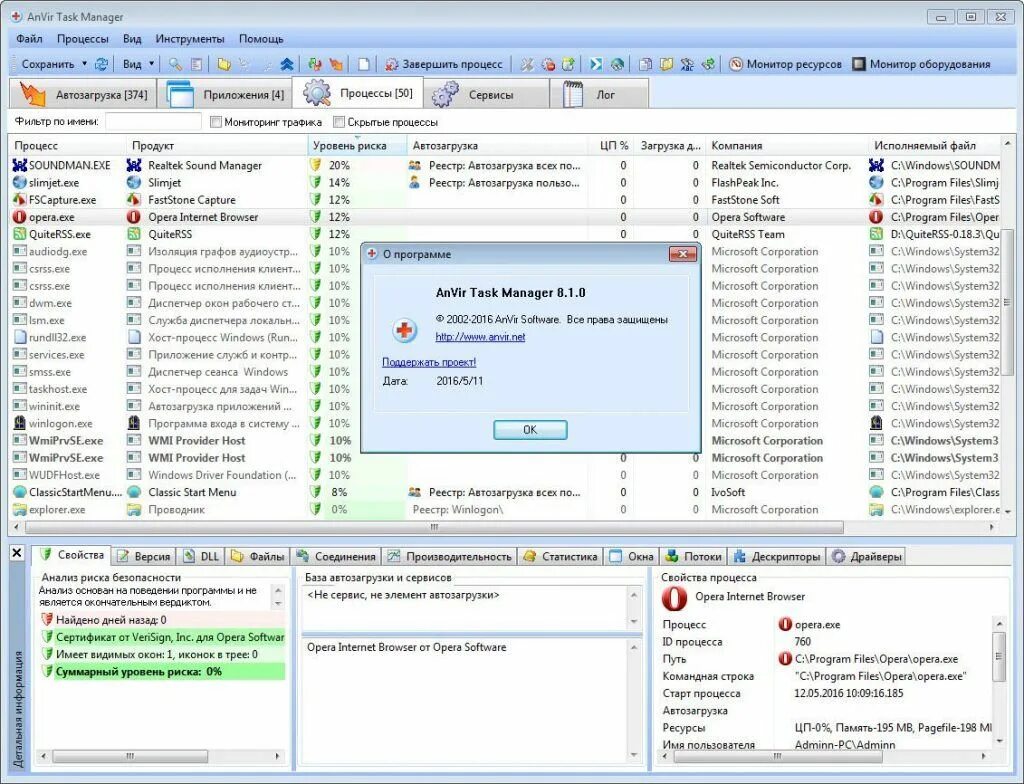Click the red stop-sign gear toolbar icon
Image resolution: width=1024 pixels, height=784 pixels.
548,64
